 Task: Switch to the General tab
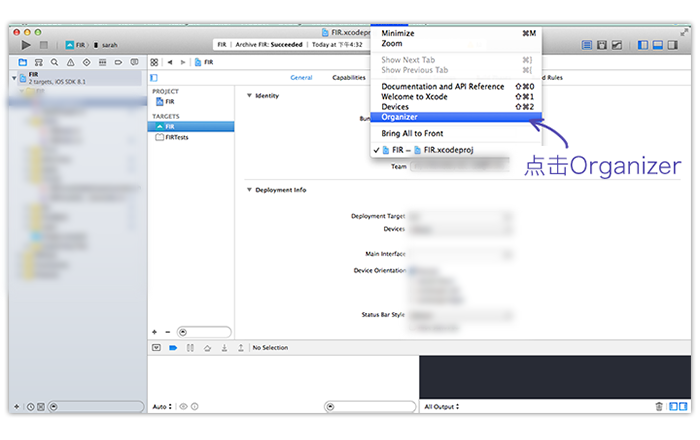click(x=301, y=78)
